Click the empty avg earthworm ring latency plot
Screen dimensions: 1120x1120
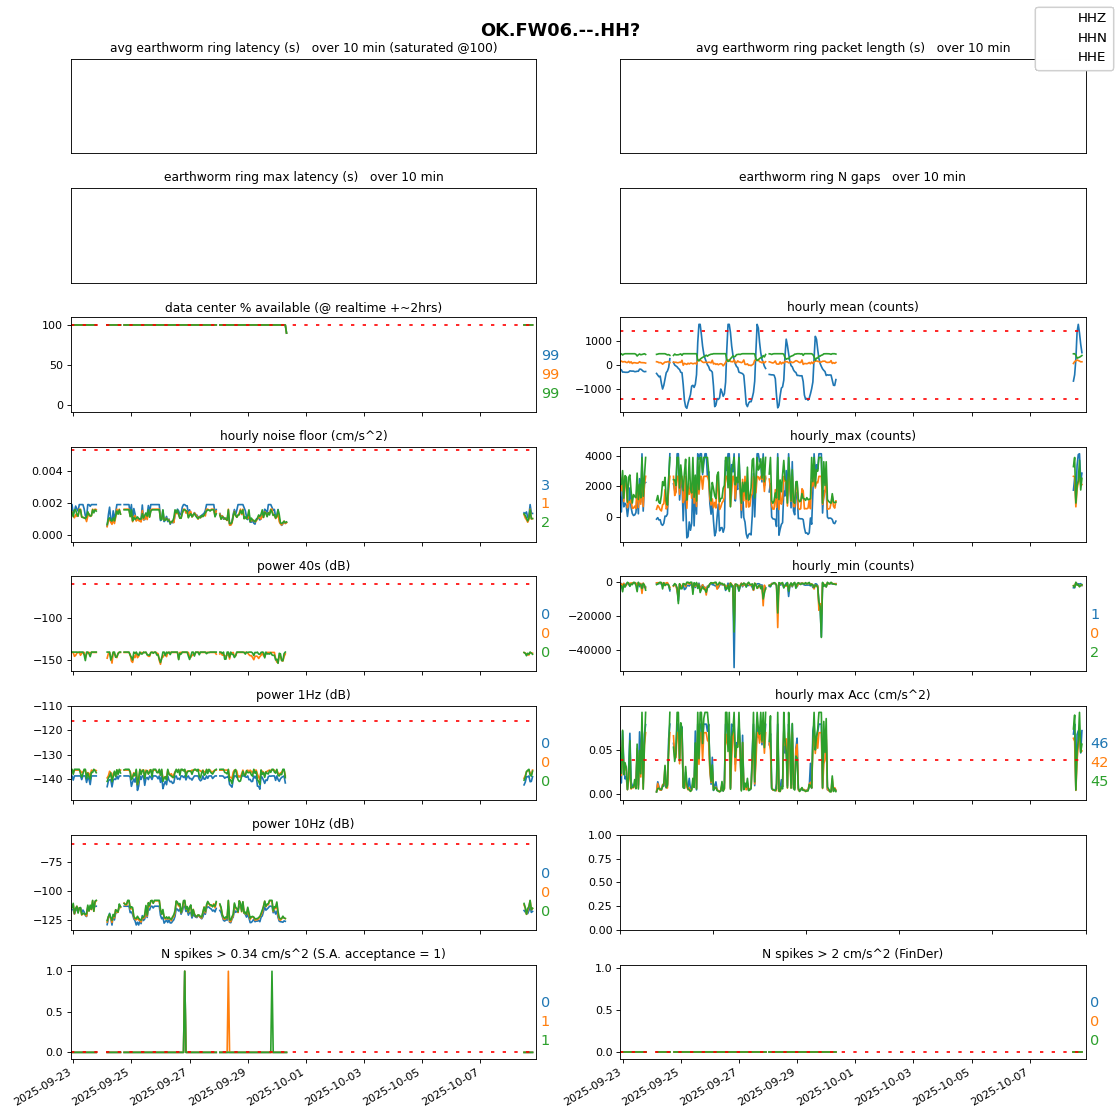click(303, 106)
